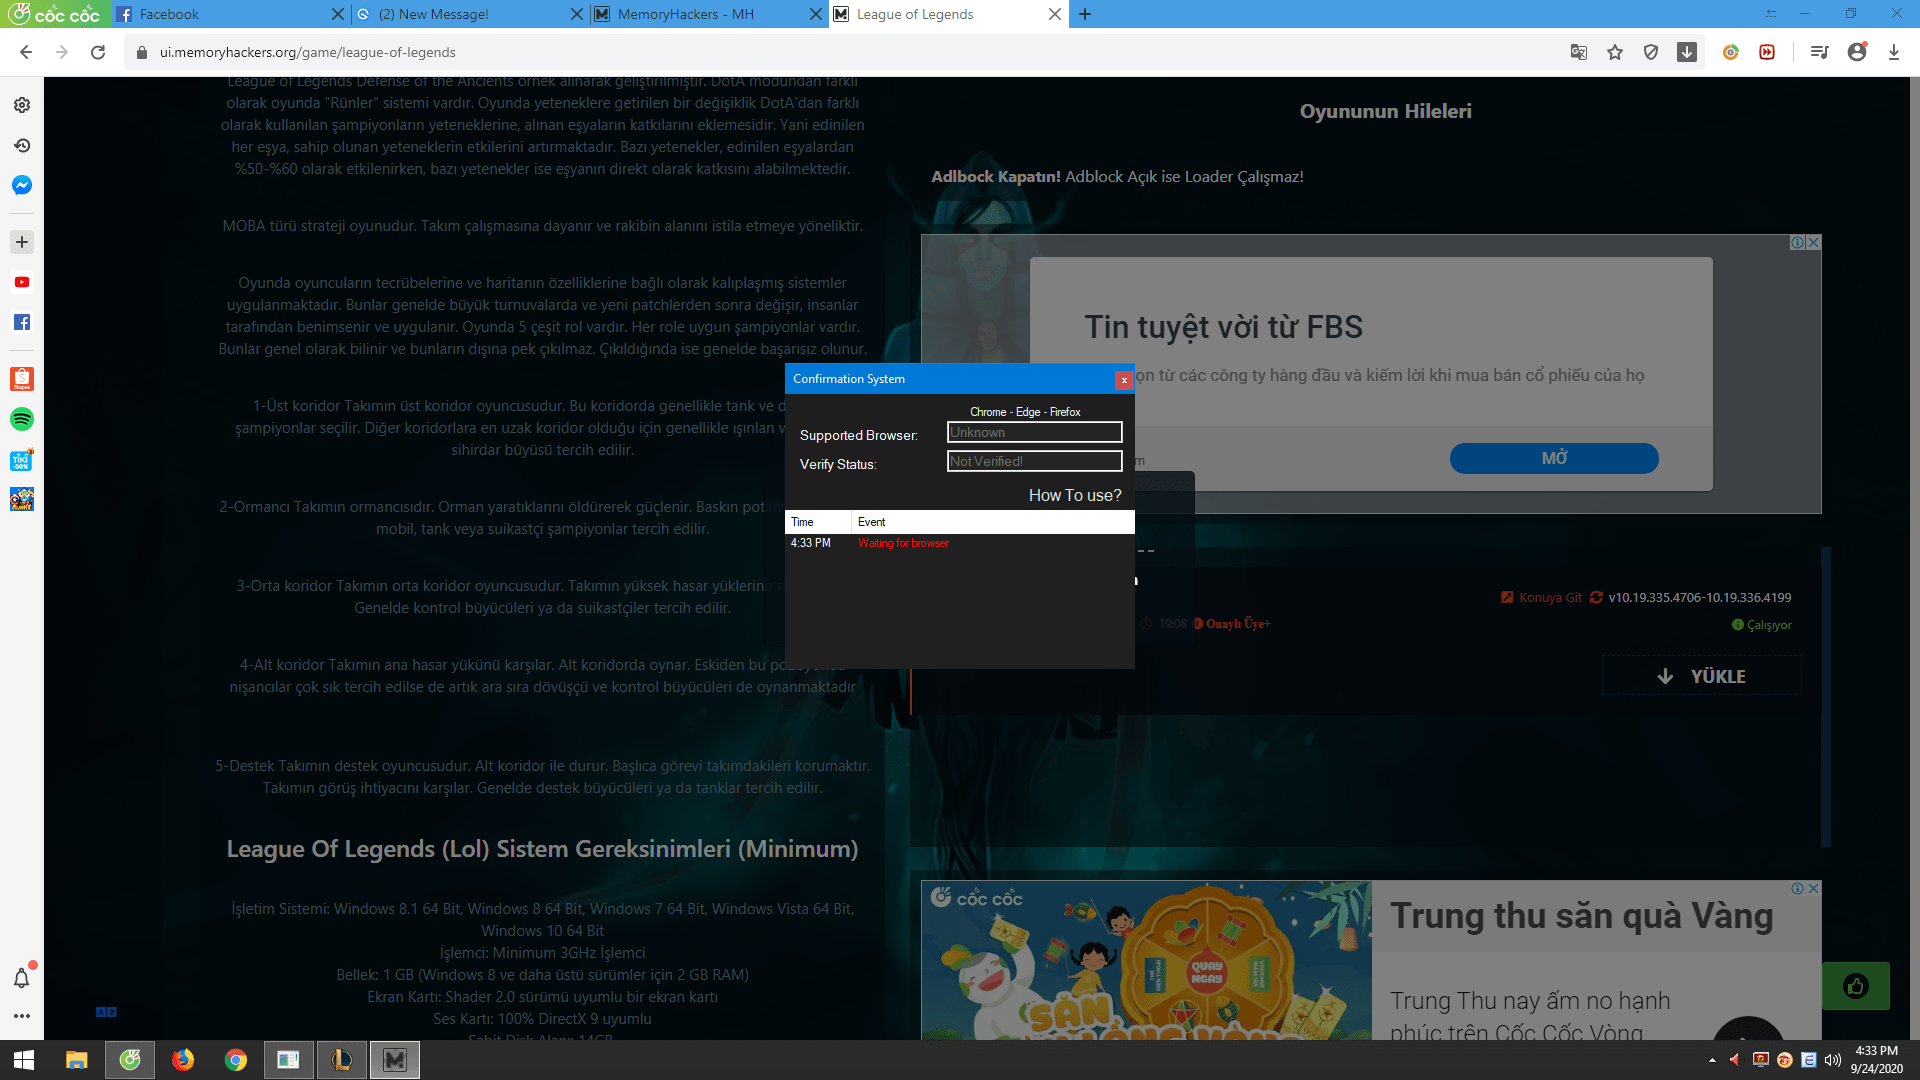Open File Explorer from the taskbar
Screen dimensions: 1920x1080
77,1060
